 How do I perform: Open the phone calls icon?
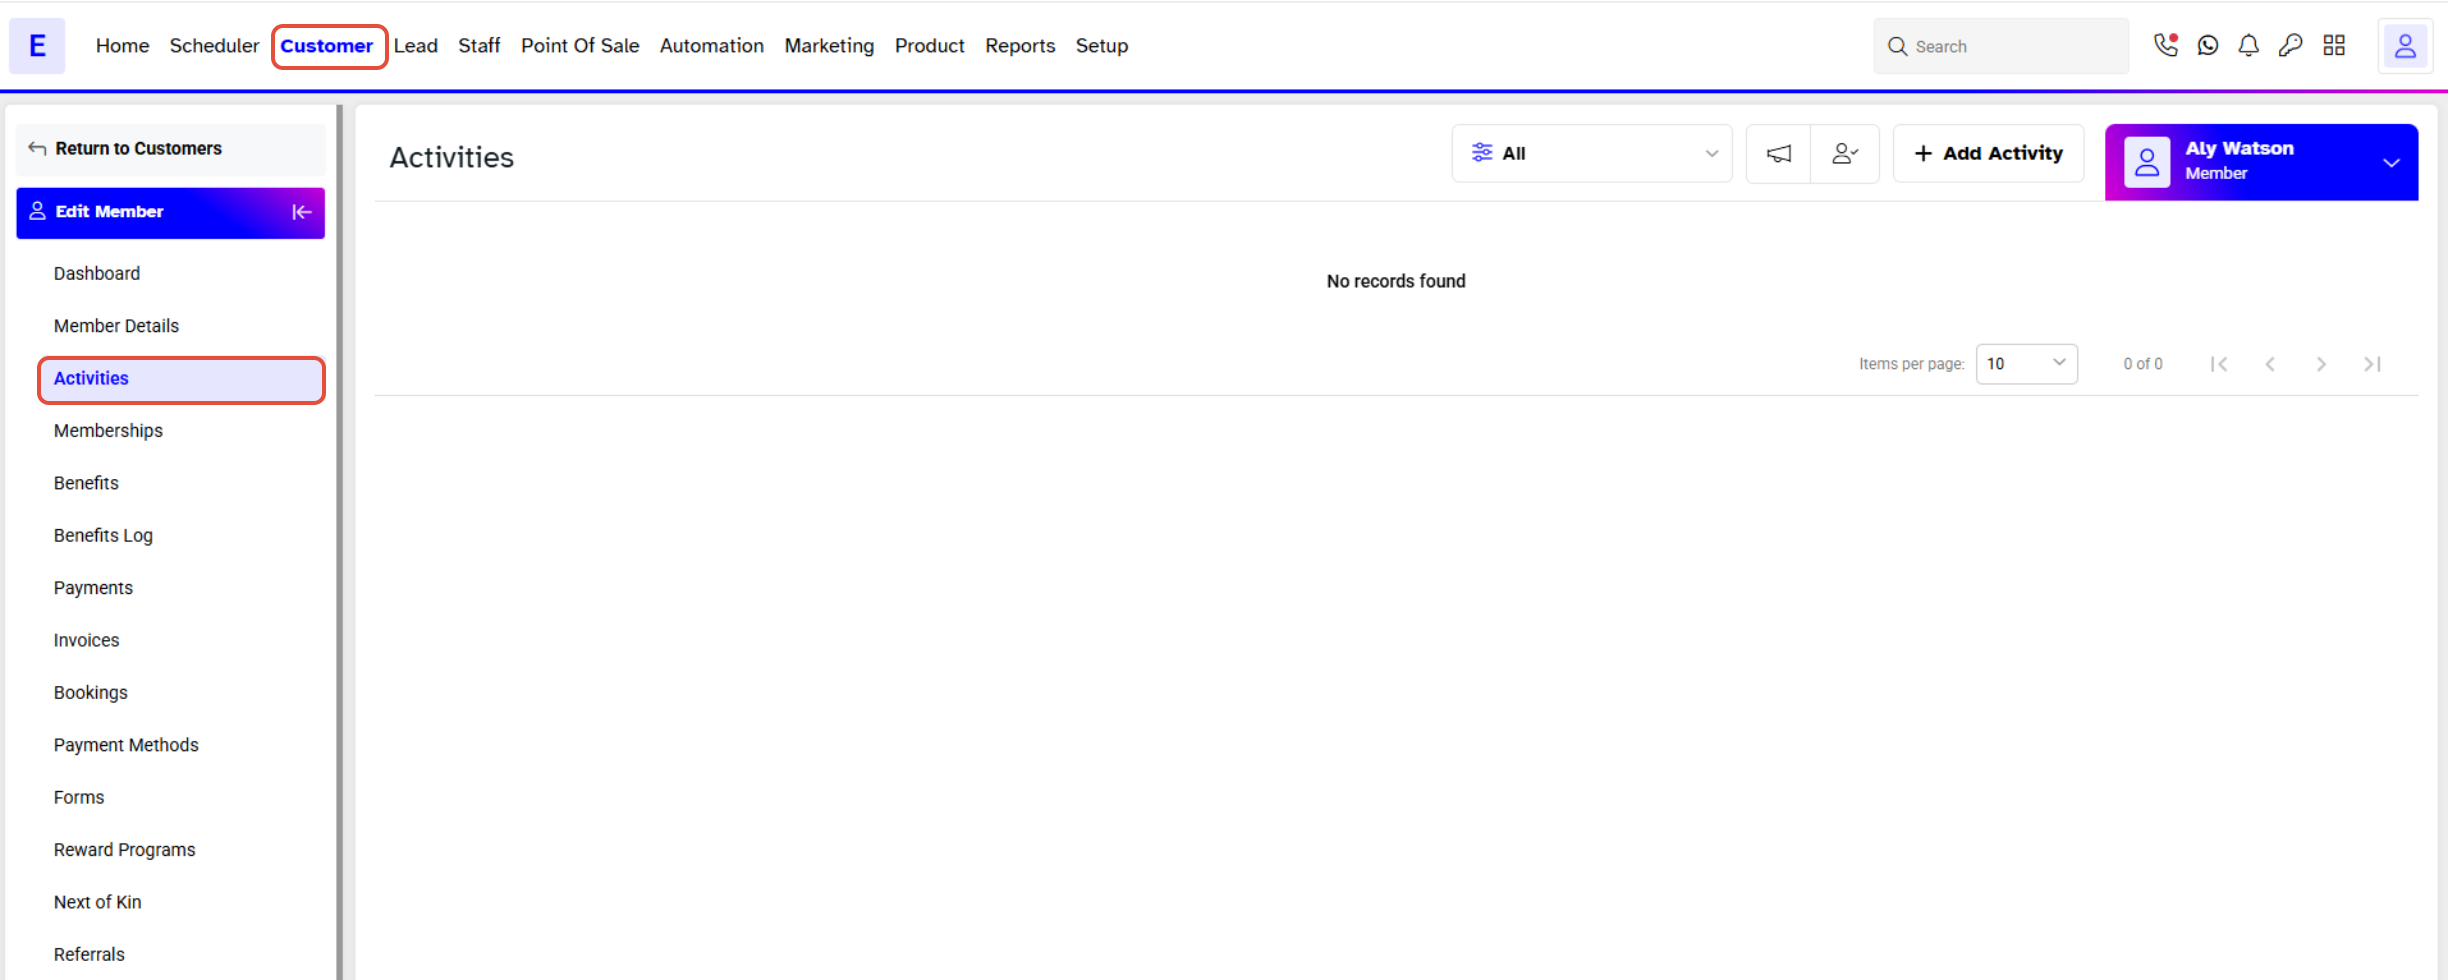2165,45
